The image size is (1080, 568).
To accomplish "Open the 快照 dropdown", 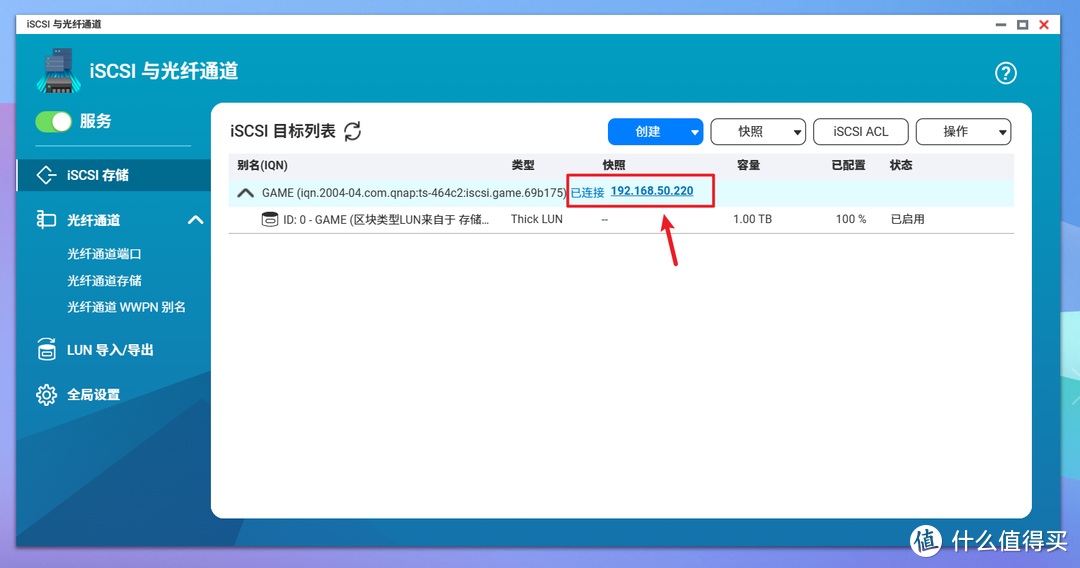I will click(758, 132).
